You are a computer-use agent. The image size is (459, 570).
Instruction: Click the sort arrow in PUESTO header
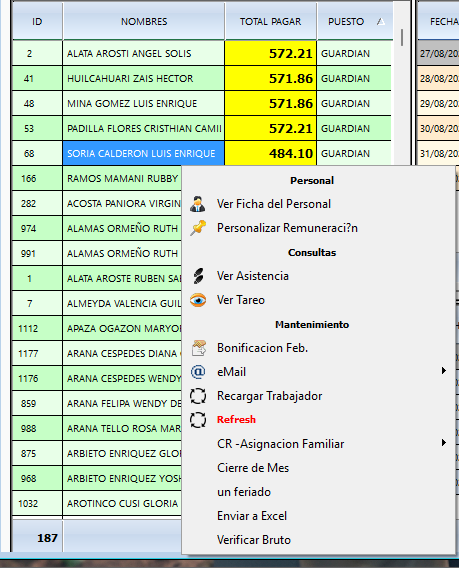[381, 22]
